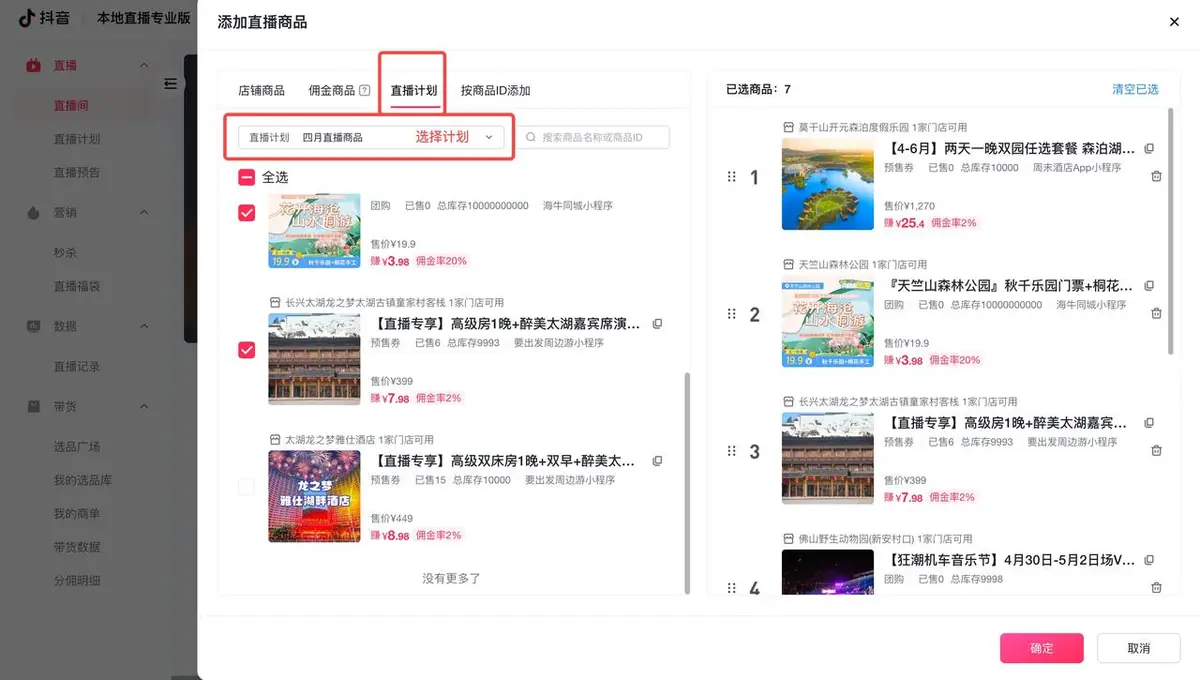
Task: Open 选品广场 in the sidebar
Action: (77, 447)
